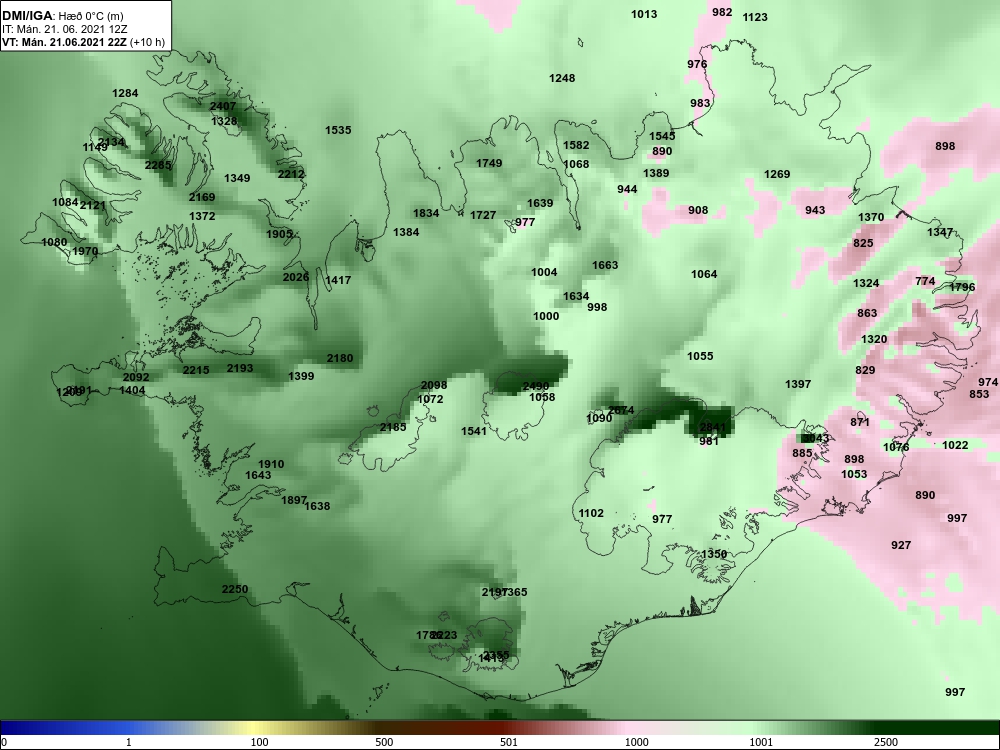This screenshot has width=1000, height=750.
Task: Click the 1349 height value
Action: tap(237, 178)
